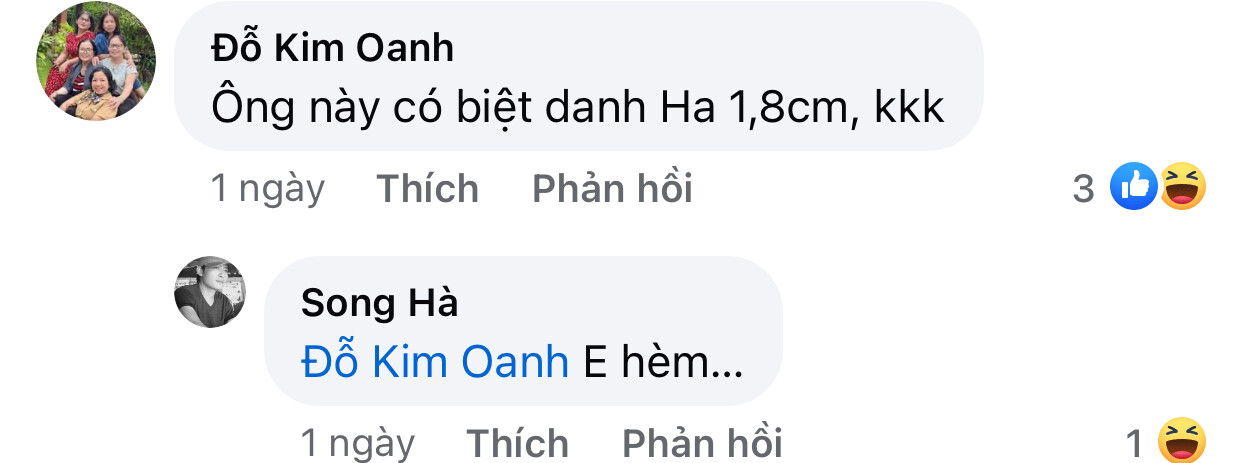Click the Haha emoji on Song Hà's reply

tap(1181, 442)
